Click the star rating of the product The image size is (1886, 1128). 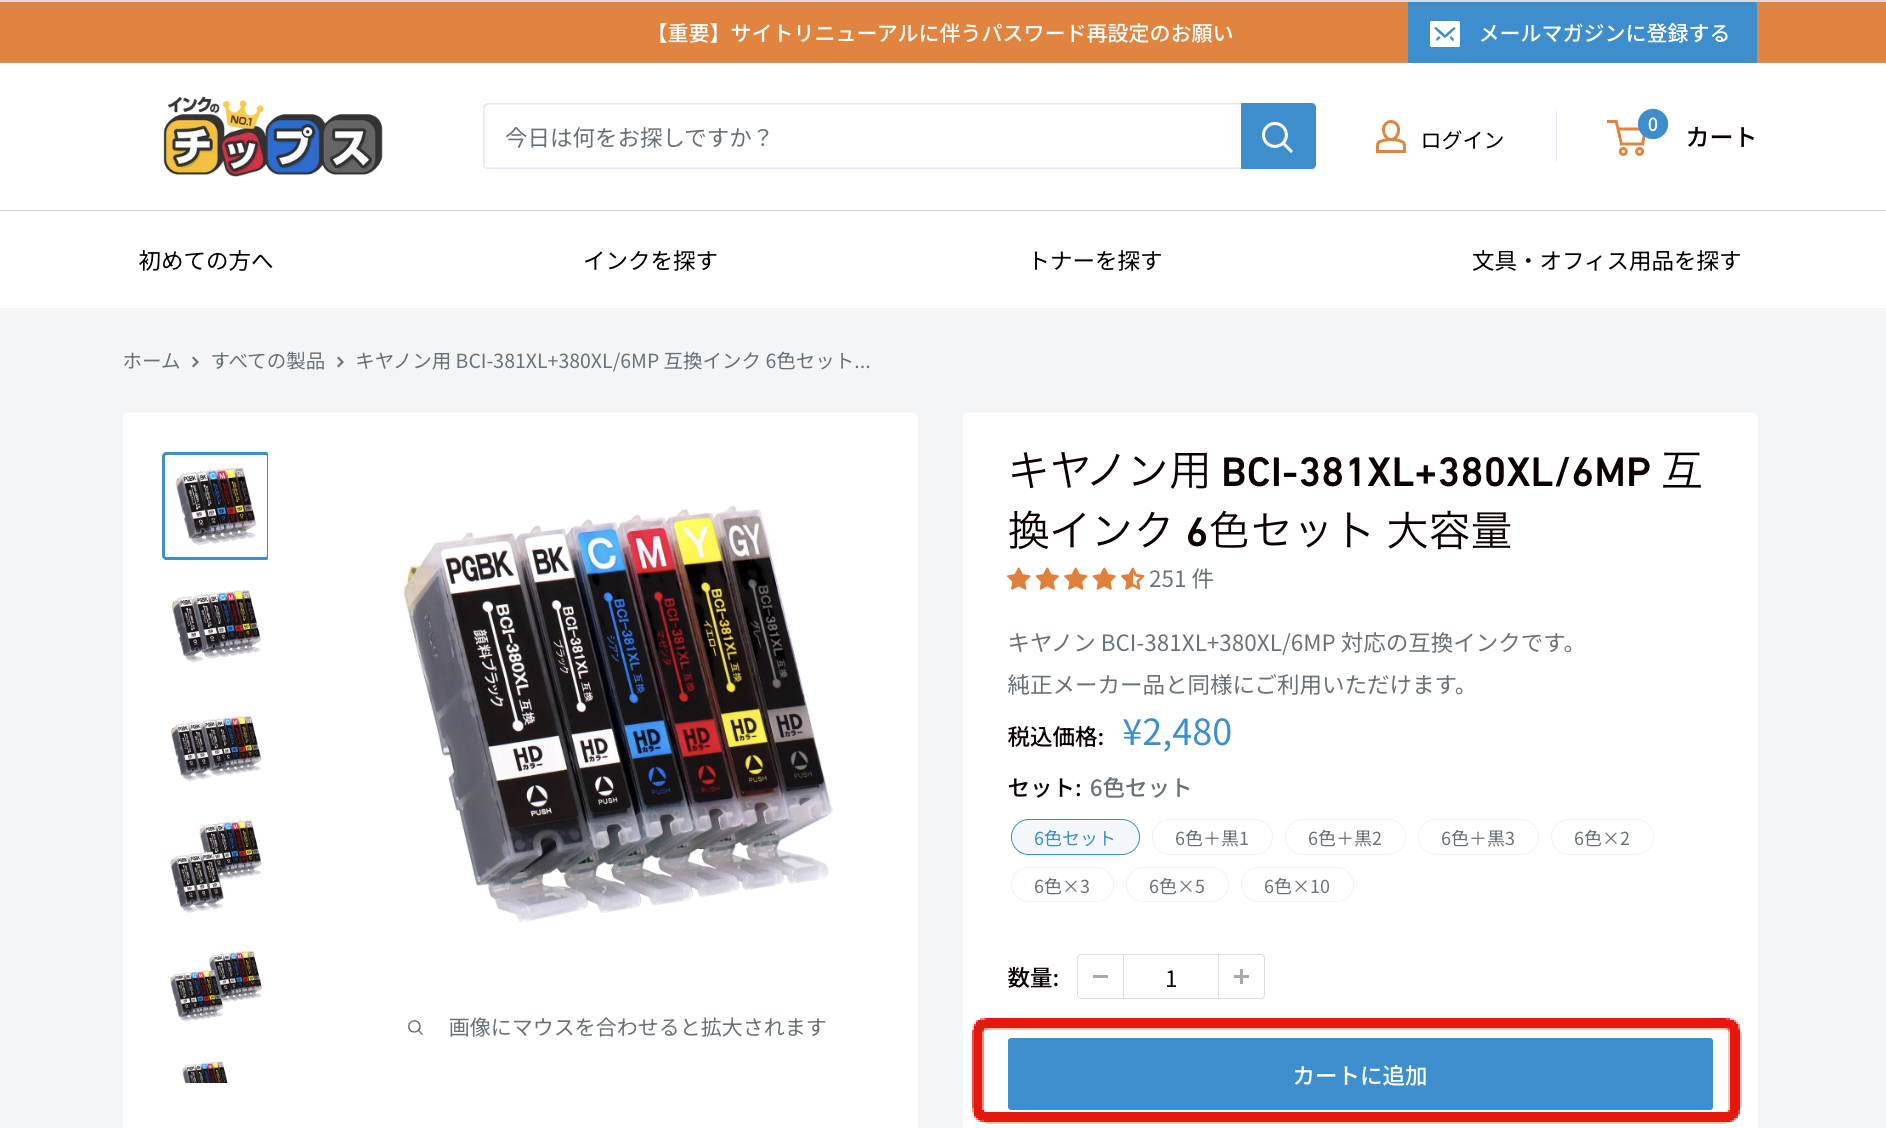(x=1076, y=579)
